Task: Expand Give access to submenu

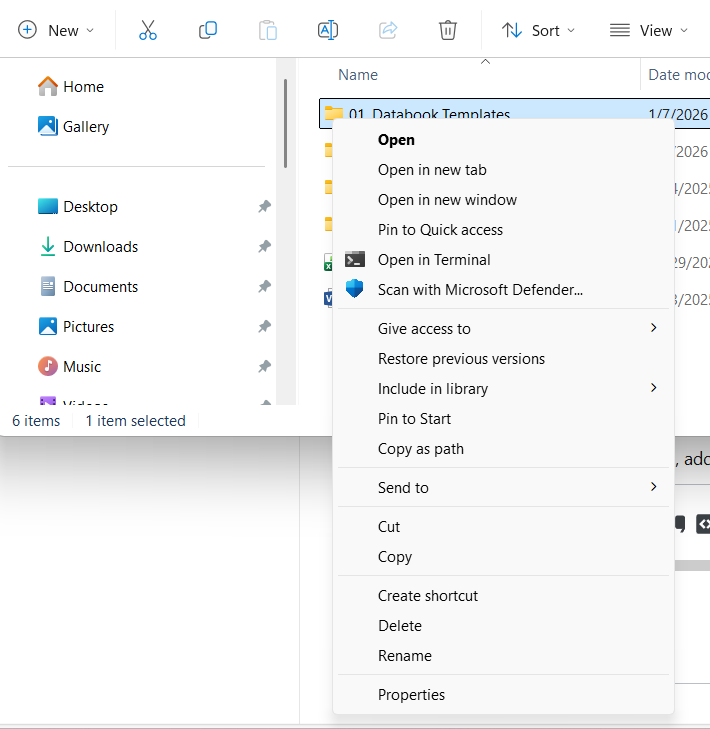Action: click(x=504, y=329)
